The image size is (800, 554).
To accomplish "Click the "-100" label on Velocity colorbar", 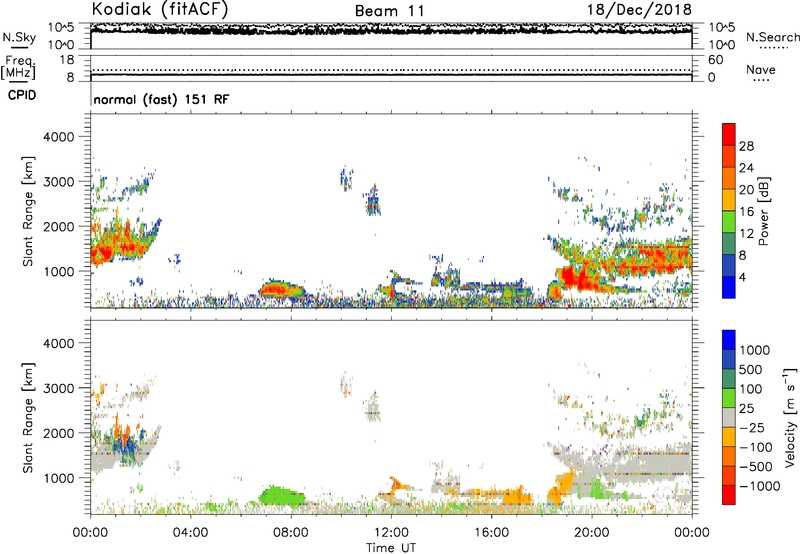I will 755,447.
